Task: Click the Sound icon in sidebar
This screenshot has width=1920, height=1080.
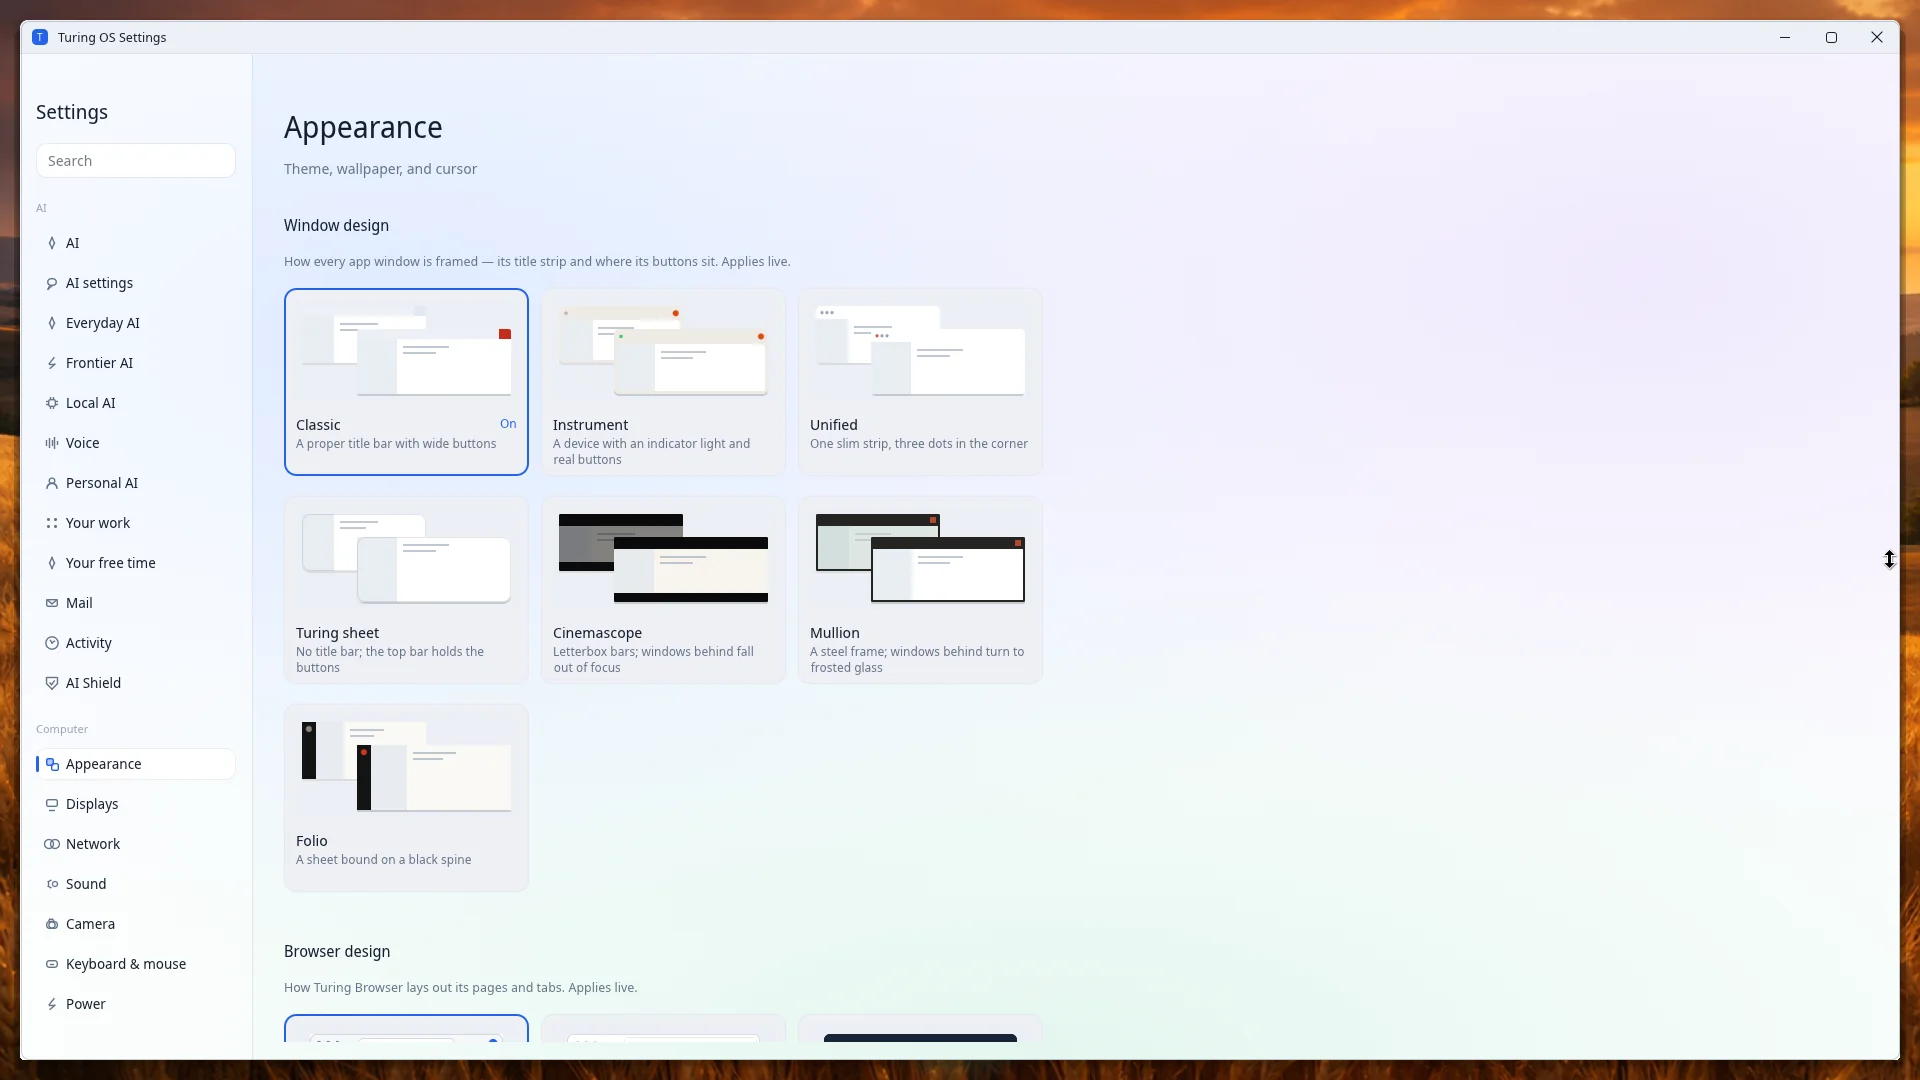Action: click(x=52, y=884)
